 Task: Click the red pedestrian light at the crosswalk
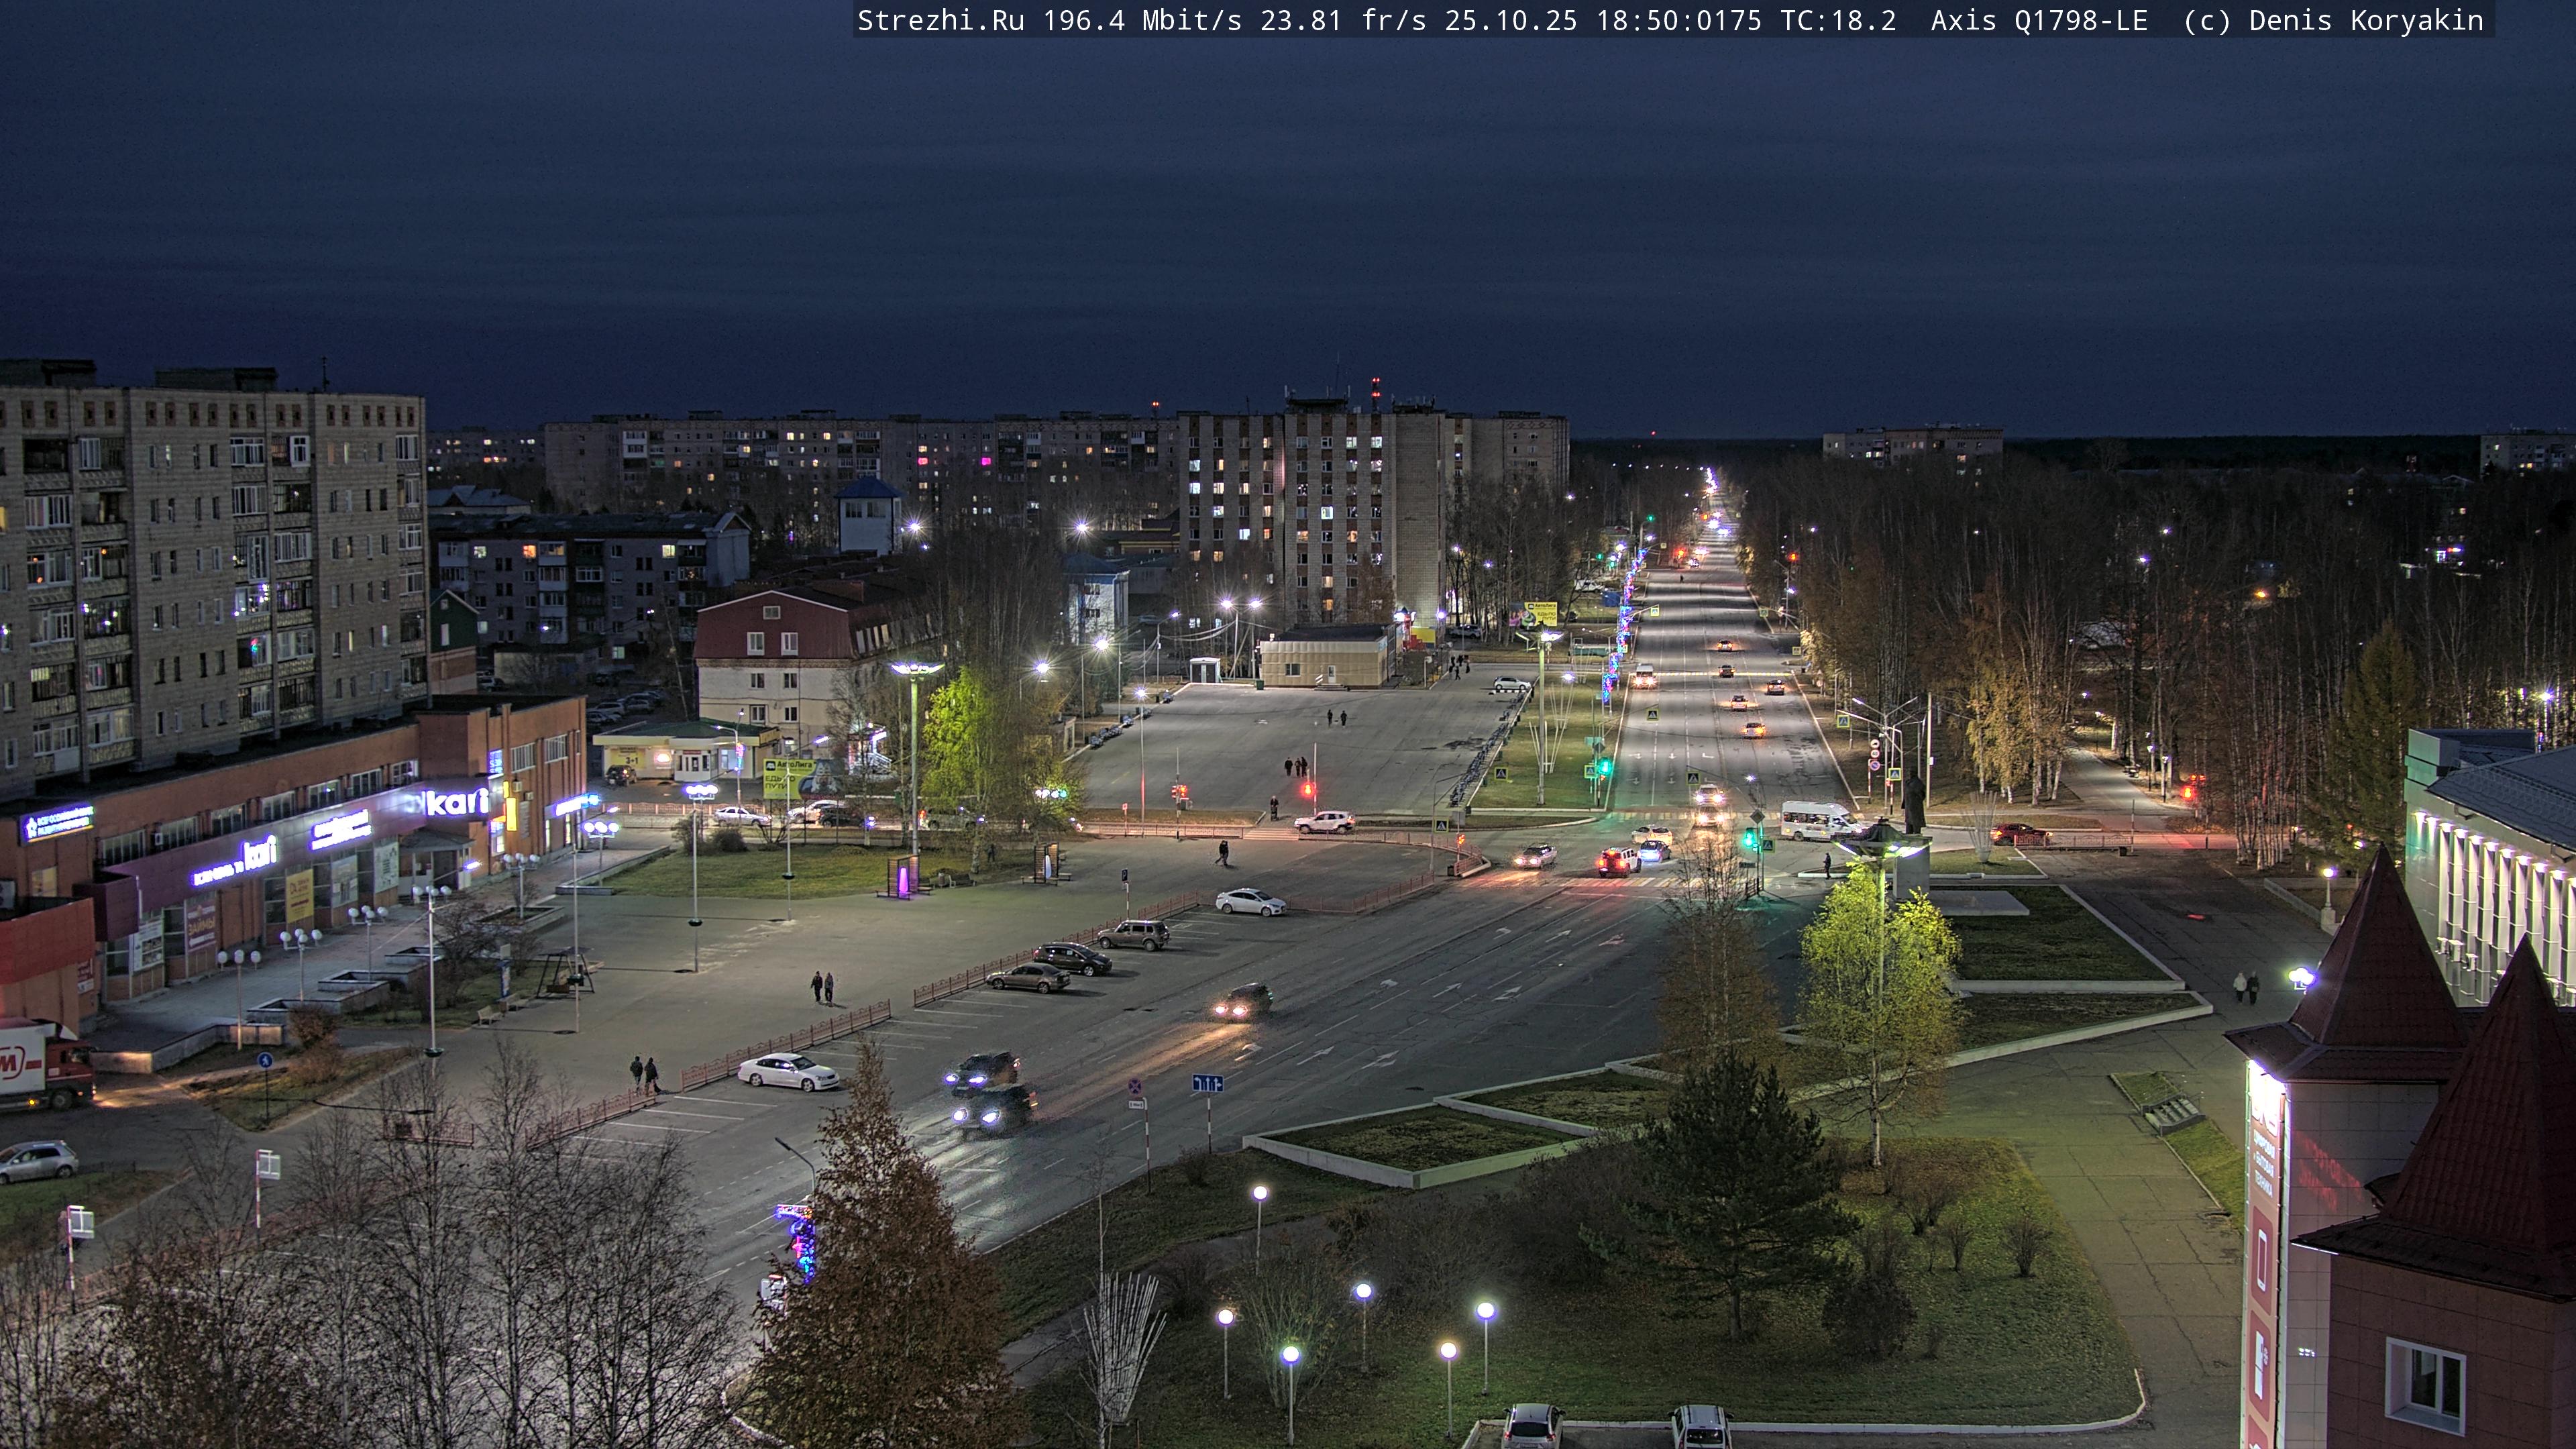(x=1307, y=790)
